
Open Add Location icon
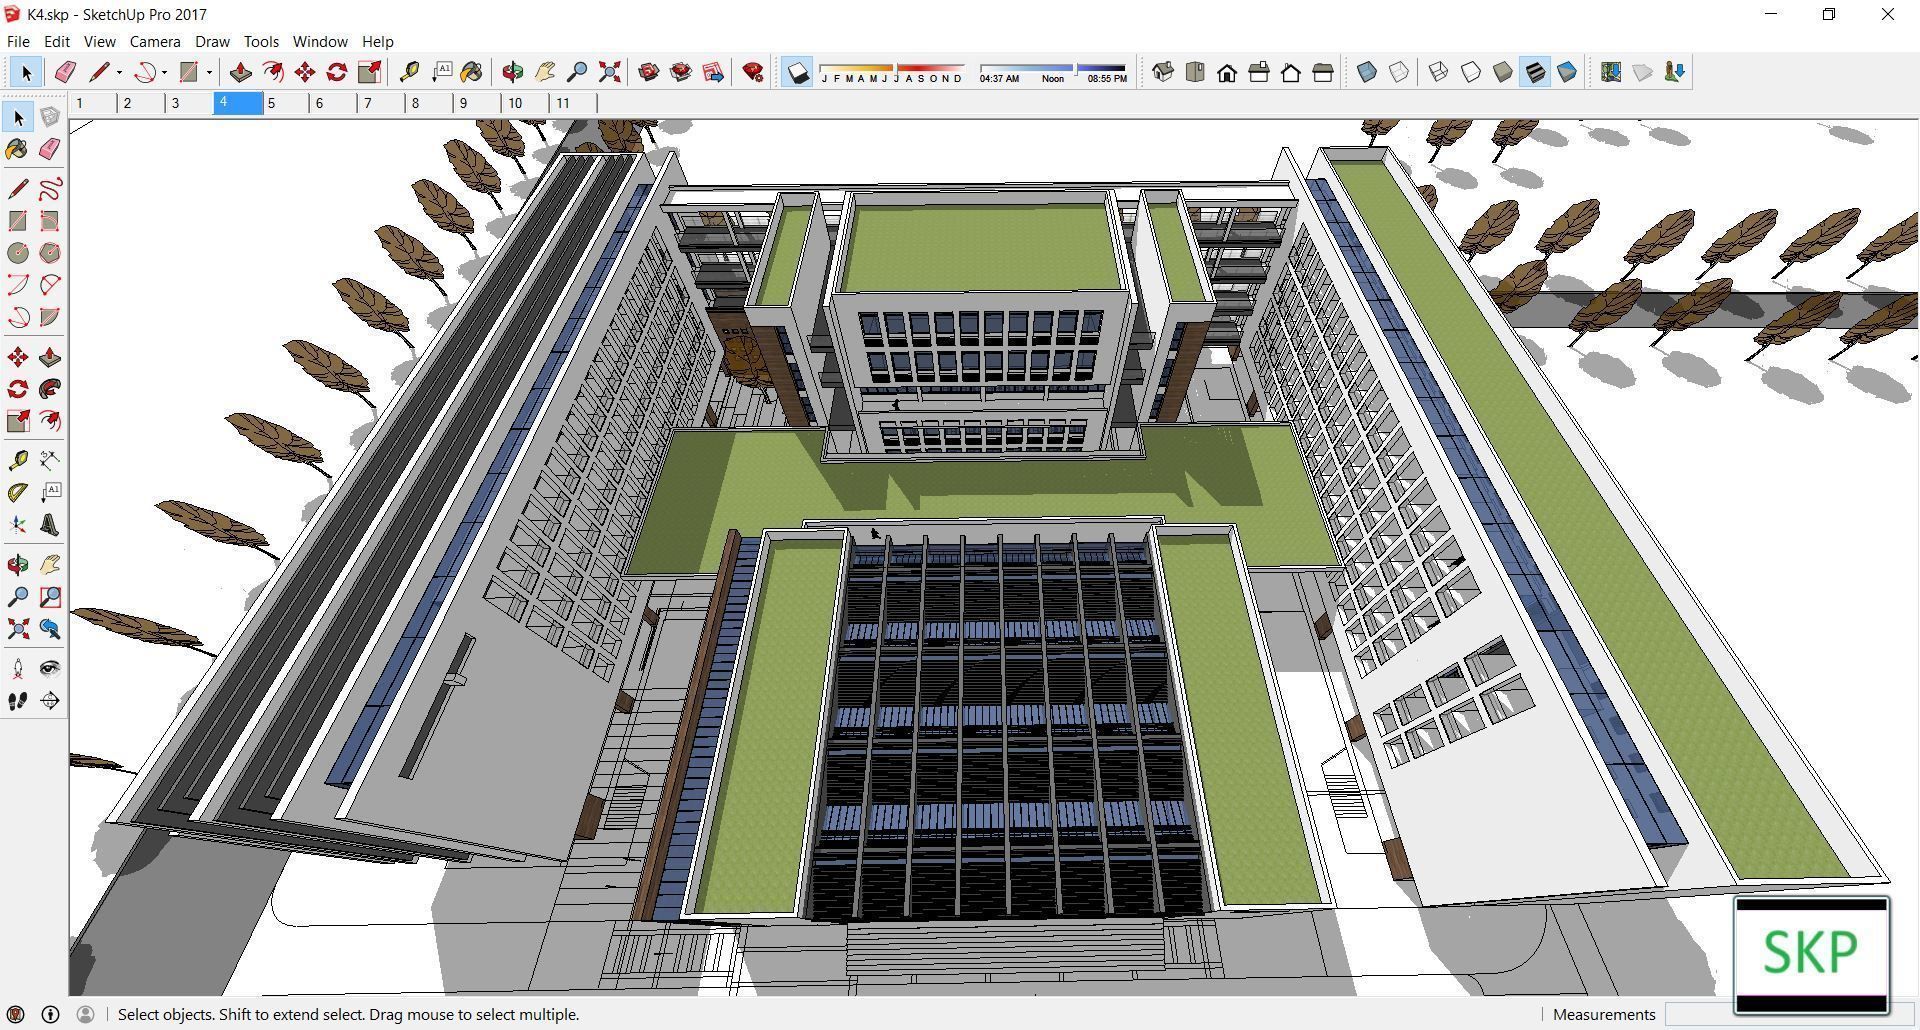1611,72
